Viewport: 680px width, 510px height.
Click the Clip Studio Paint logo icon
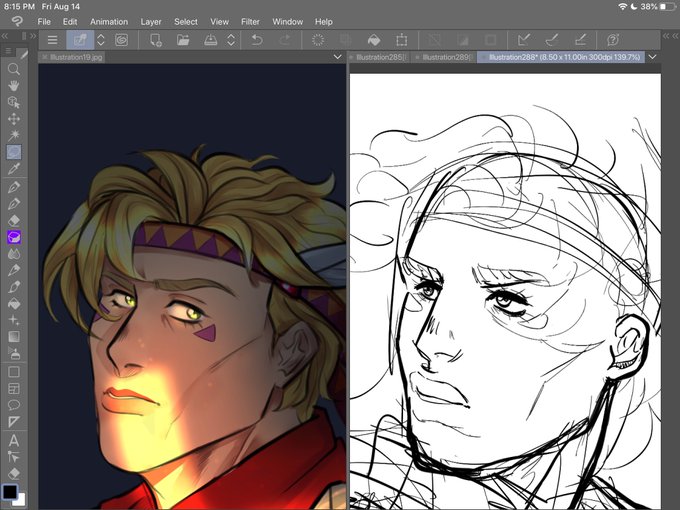point(17,21)
